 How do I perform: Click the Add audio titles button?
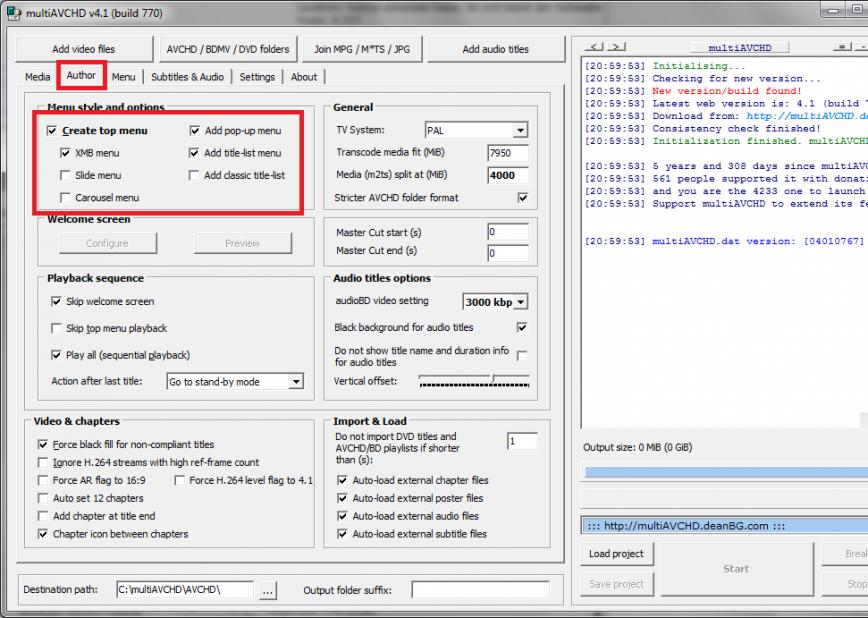495,49
